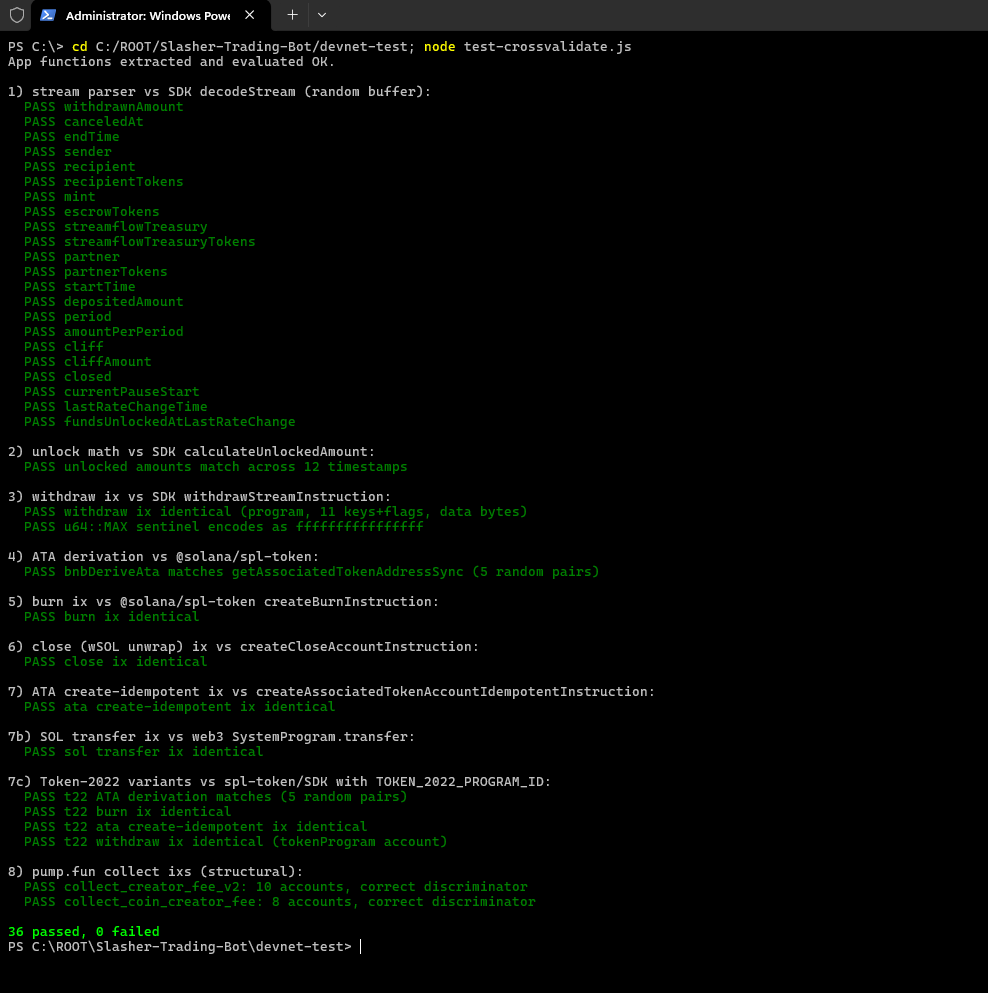Click the "PASS t22 burn ix identical" line
Image resolution: width=988 pixels, height=993 pixels.
127,811
